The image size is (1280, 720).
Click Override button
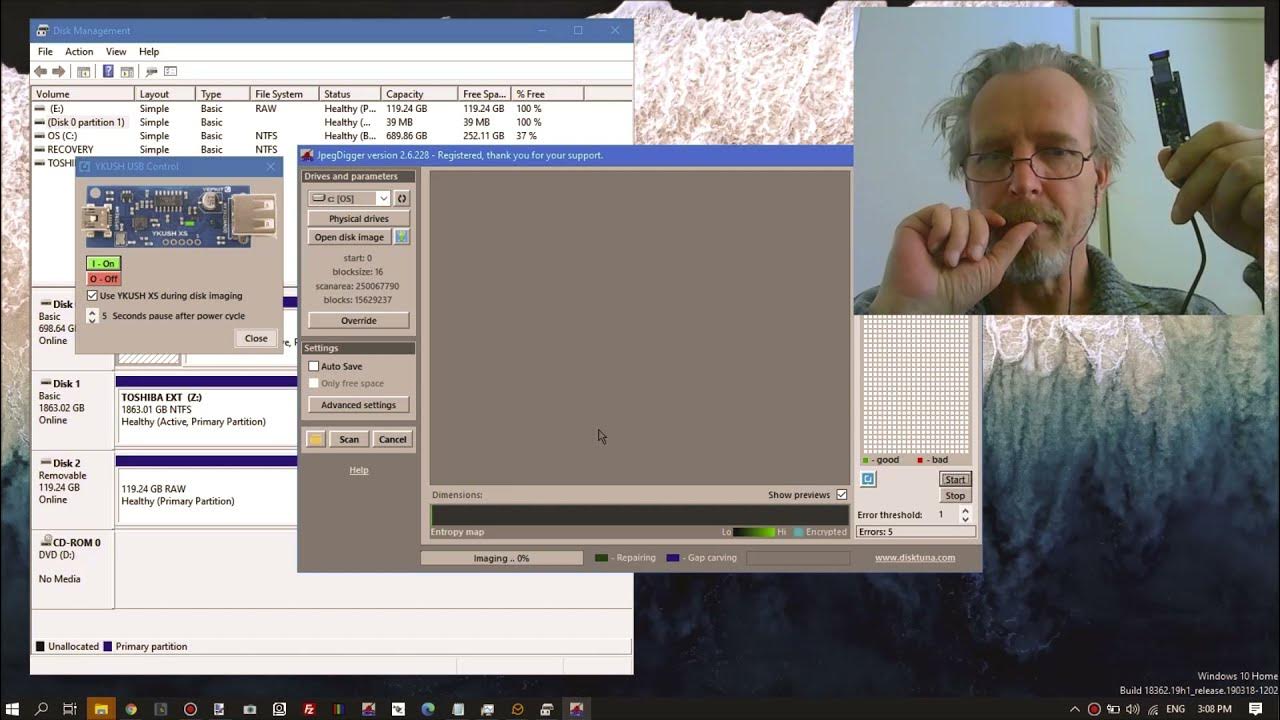[358, 320]
